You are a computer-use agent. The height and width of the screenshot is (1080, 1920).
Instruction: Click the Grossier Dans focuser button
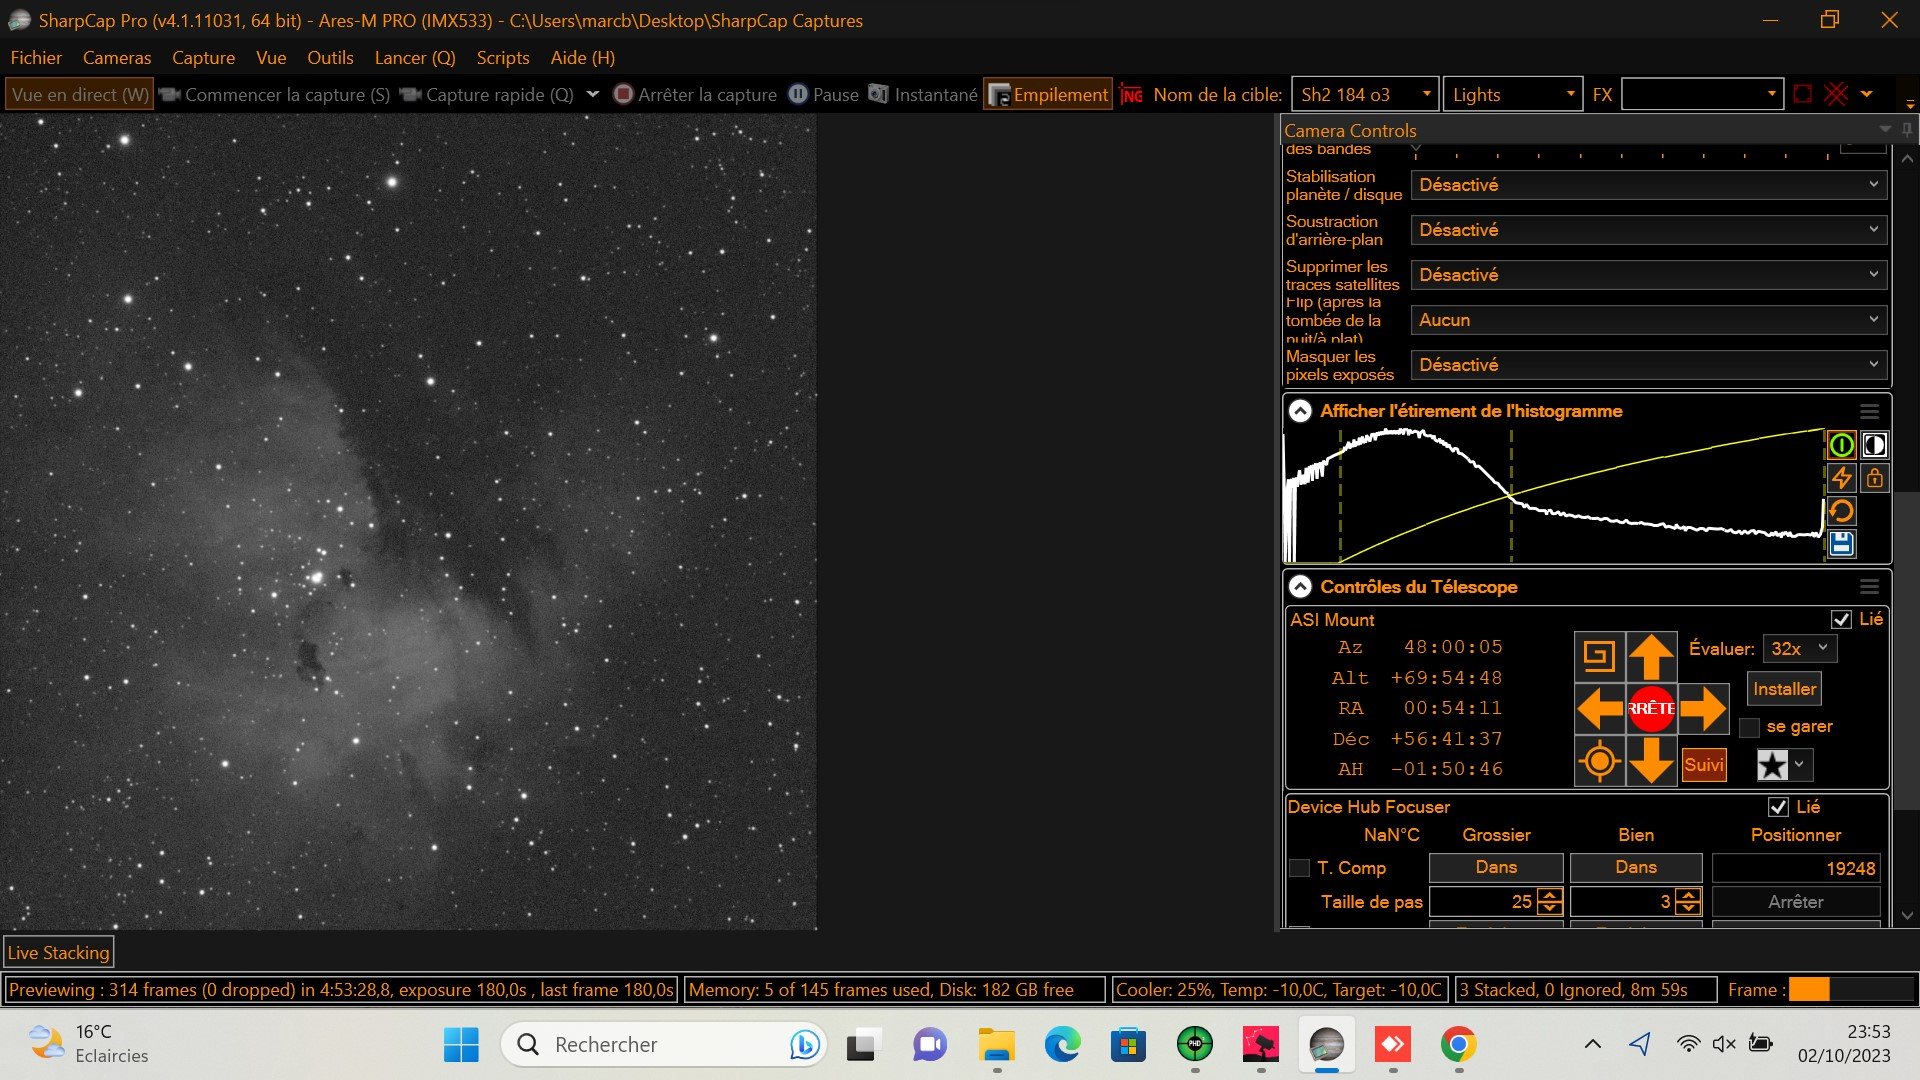coord(1496,867)
